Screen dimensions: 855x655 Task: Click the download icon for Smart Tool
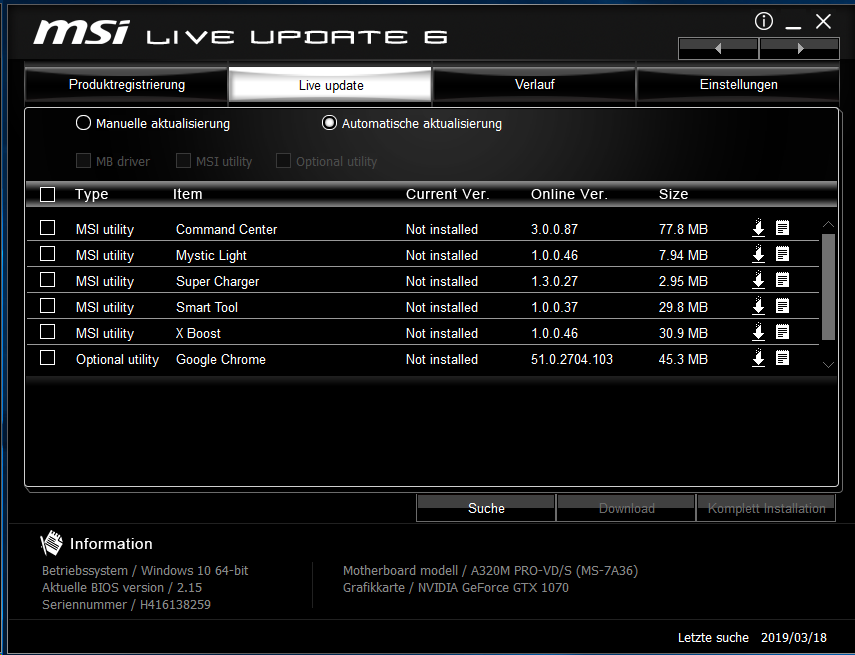[758, 306]
